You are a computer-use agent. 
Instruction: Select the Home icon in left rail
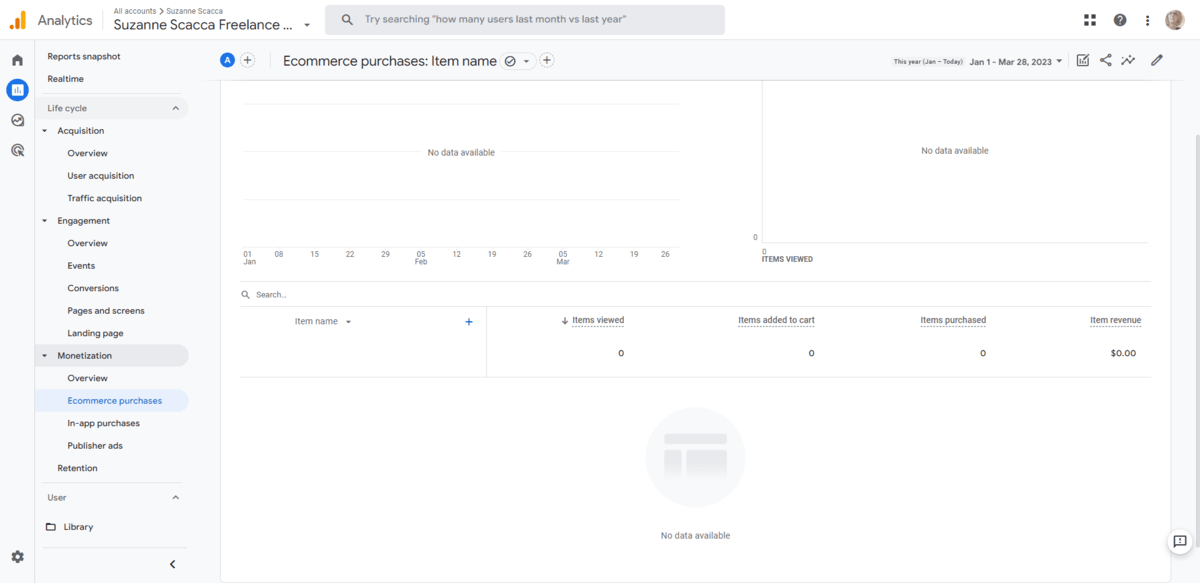tap(16, 60)
